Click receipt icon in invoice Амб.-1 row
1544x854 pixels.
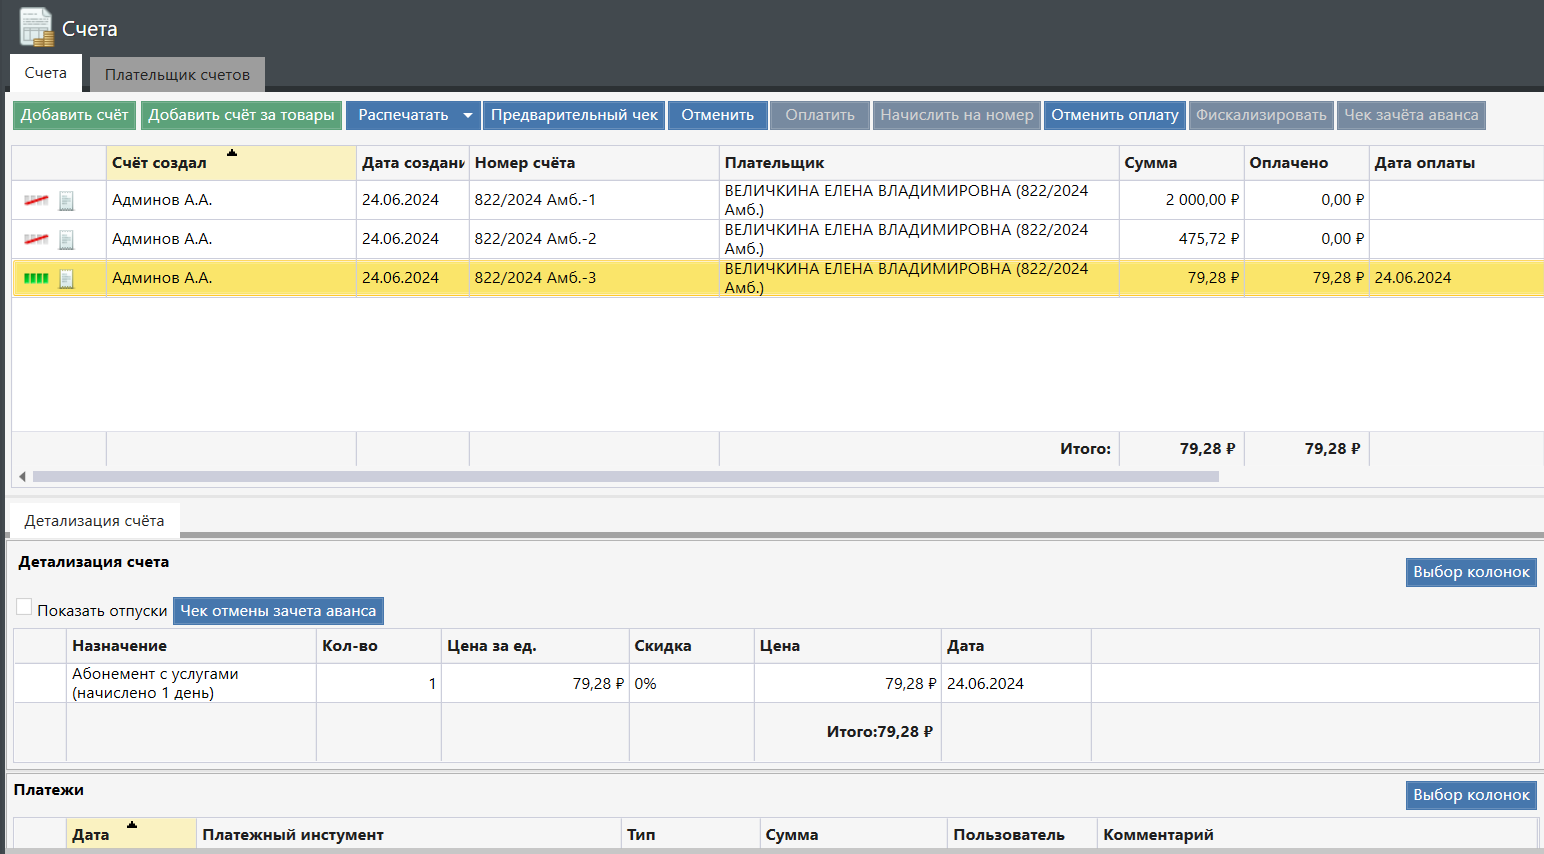tap(66, 201)
